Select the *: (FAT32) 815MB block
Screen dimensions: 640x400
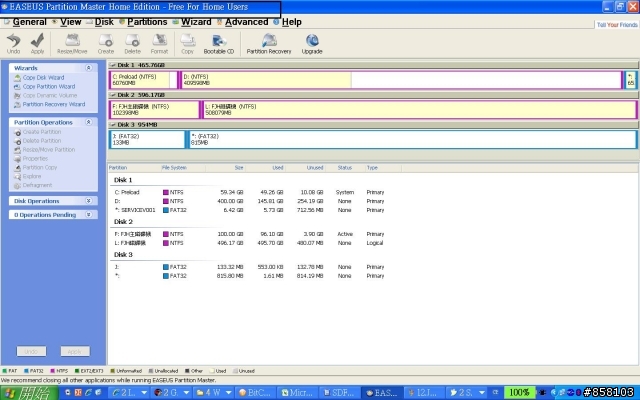[412, 140]
